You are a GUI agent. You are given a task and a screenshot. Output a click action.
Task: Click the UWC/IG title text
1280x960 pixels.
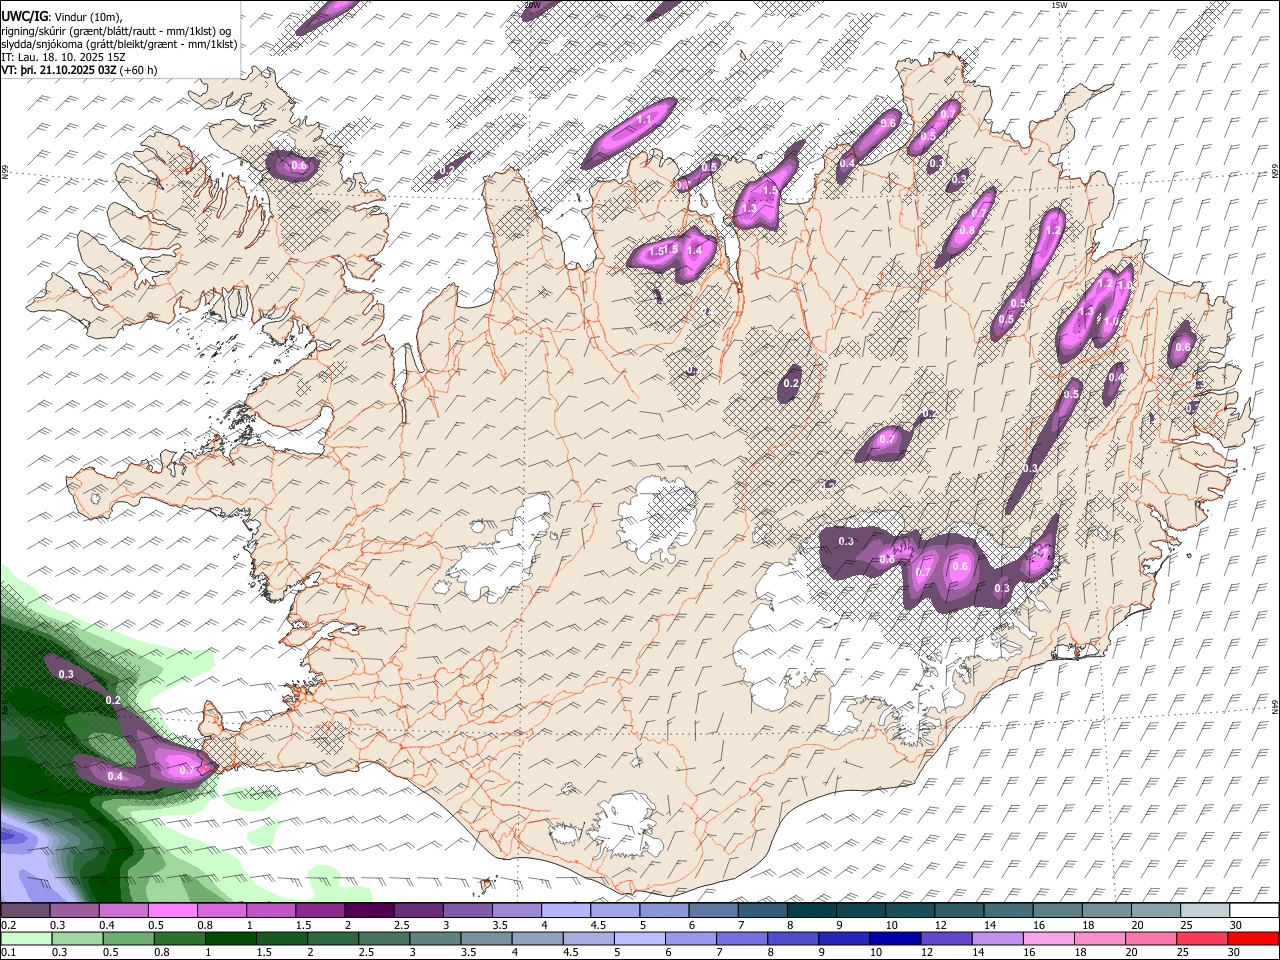(24, 16)
